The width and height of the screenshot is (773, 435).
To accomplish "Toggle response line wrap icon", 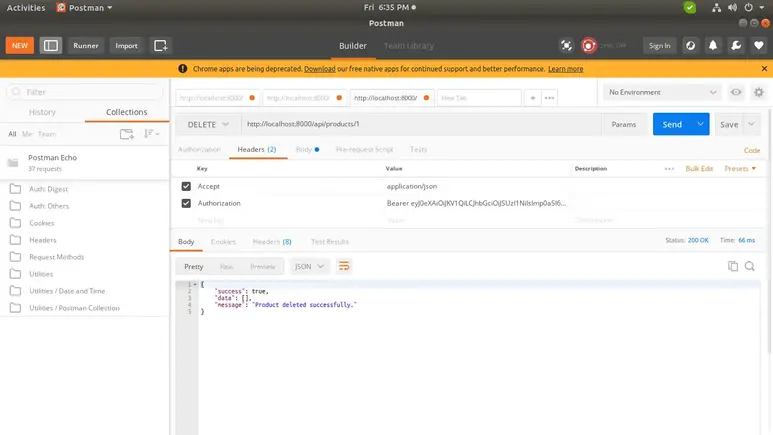I will pos(345,266).
